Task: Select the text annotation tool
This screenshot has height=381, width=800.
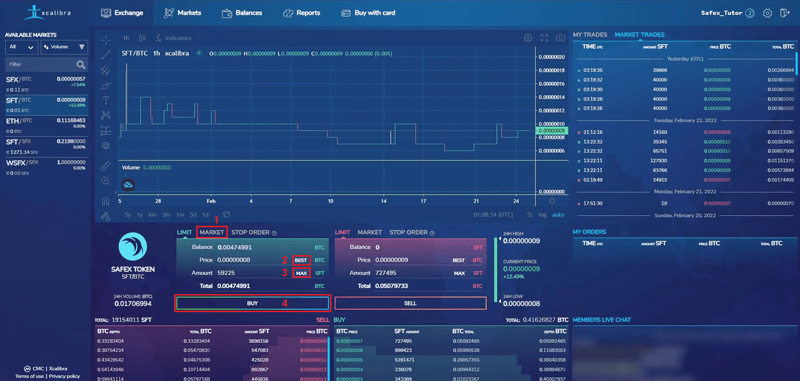Action: (106, 100)
